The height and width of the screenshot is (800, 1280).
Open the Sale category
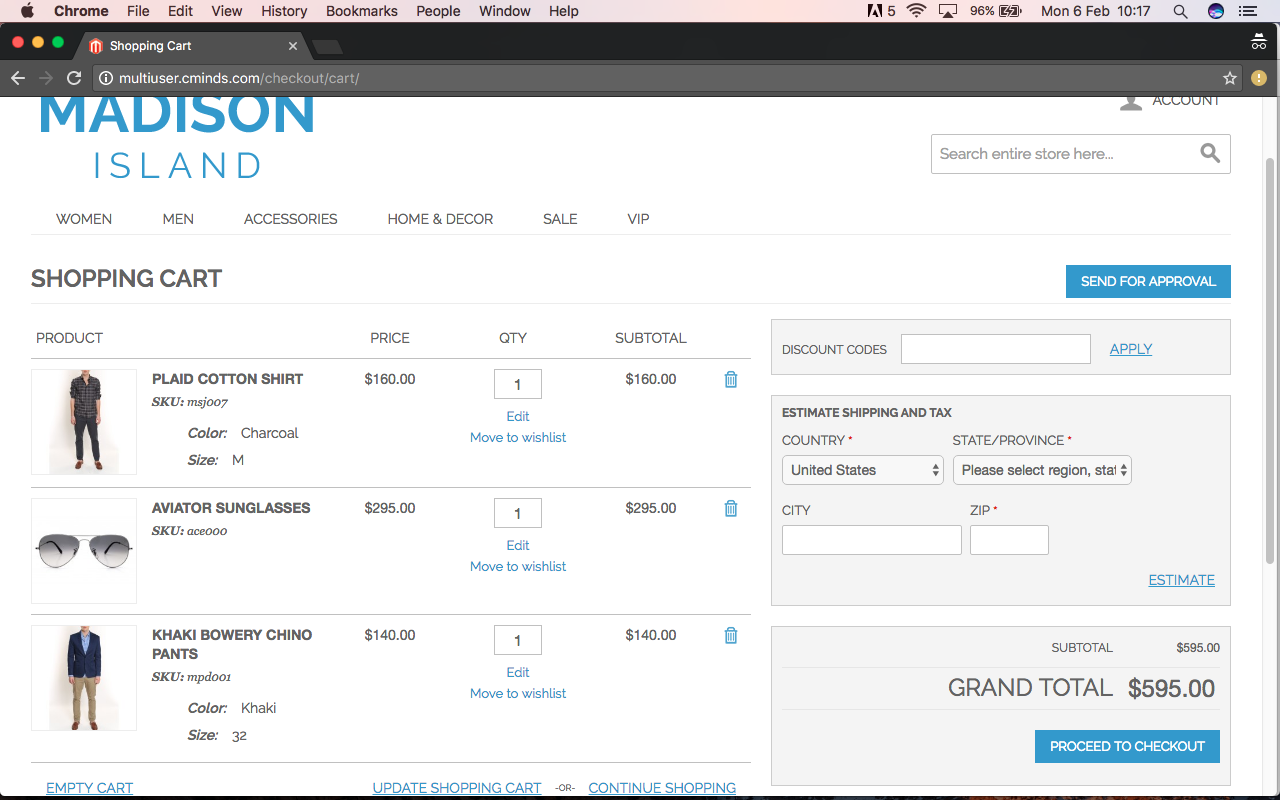coord(560,219)
